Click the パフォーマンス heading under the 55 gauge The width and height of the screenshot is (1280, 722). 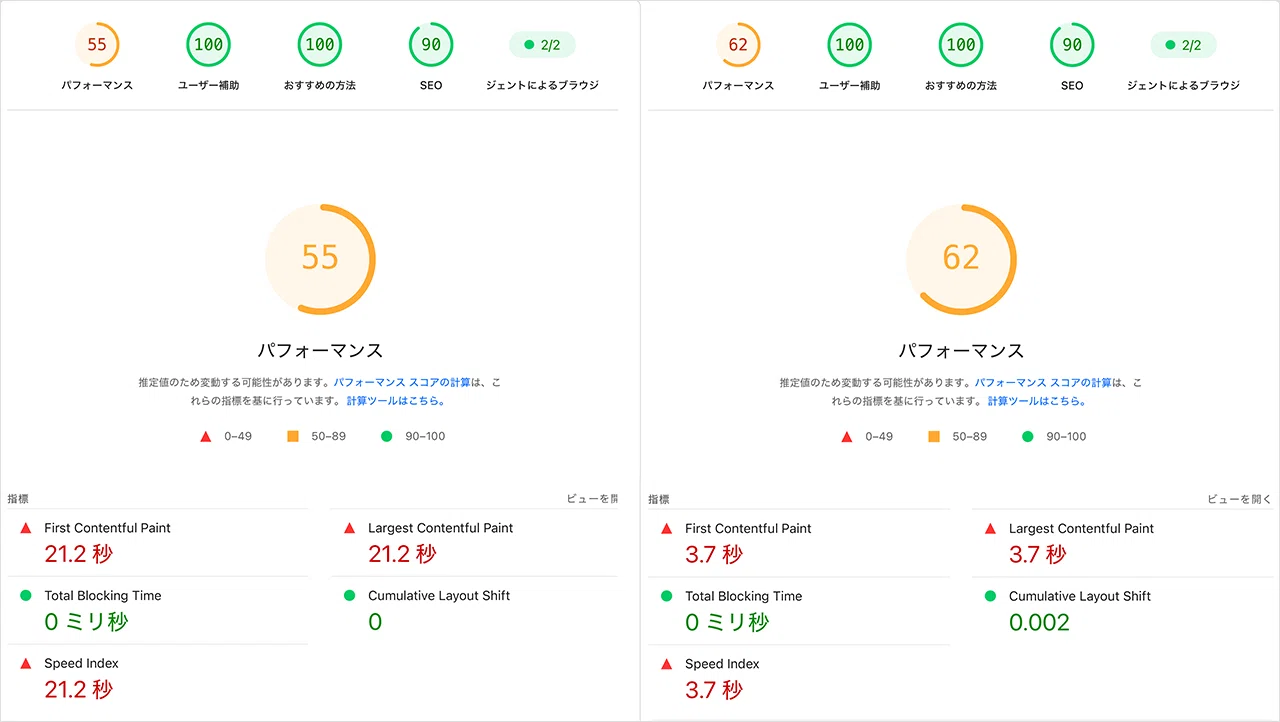point(320,351)
